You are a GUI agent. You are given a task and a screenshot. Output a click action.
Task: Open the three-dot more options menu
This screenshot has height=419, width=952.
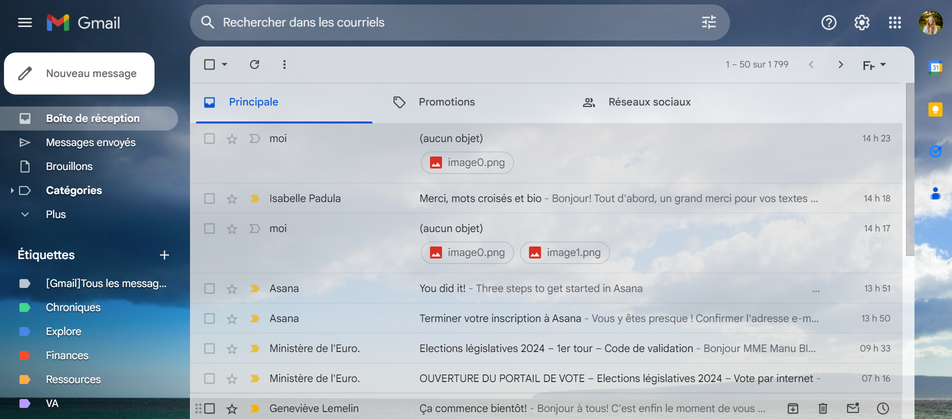click(284, 65)
